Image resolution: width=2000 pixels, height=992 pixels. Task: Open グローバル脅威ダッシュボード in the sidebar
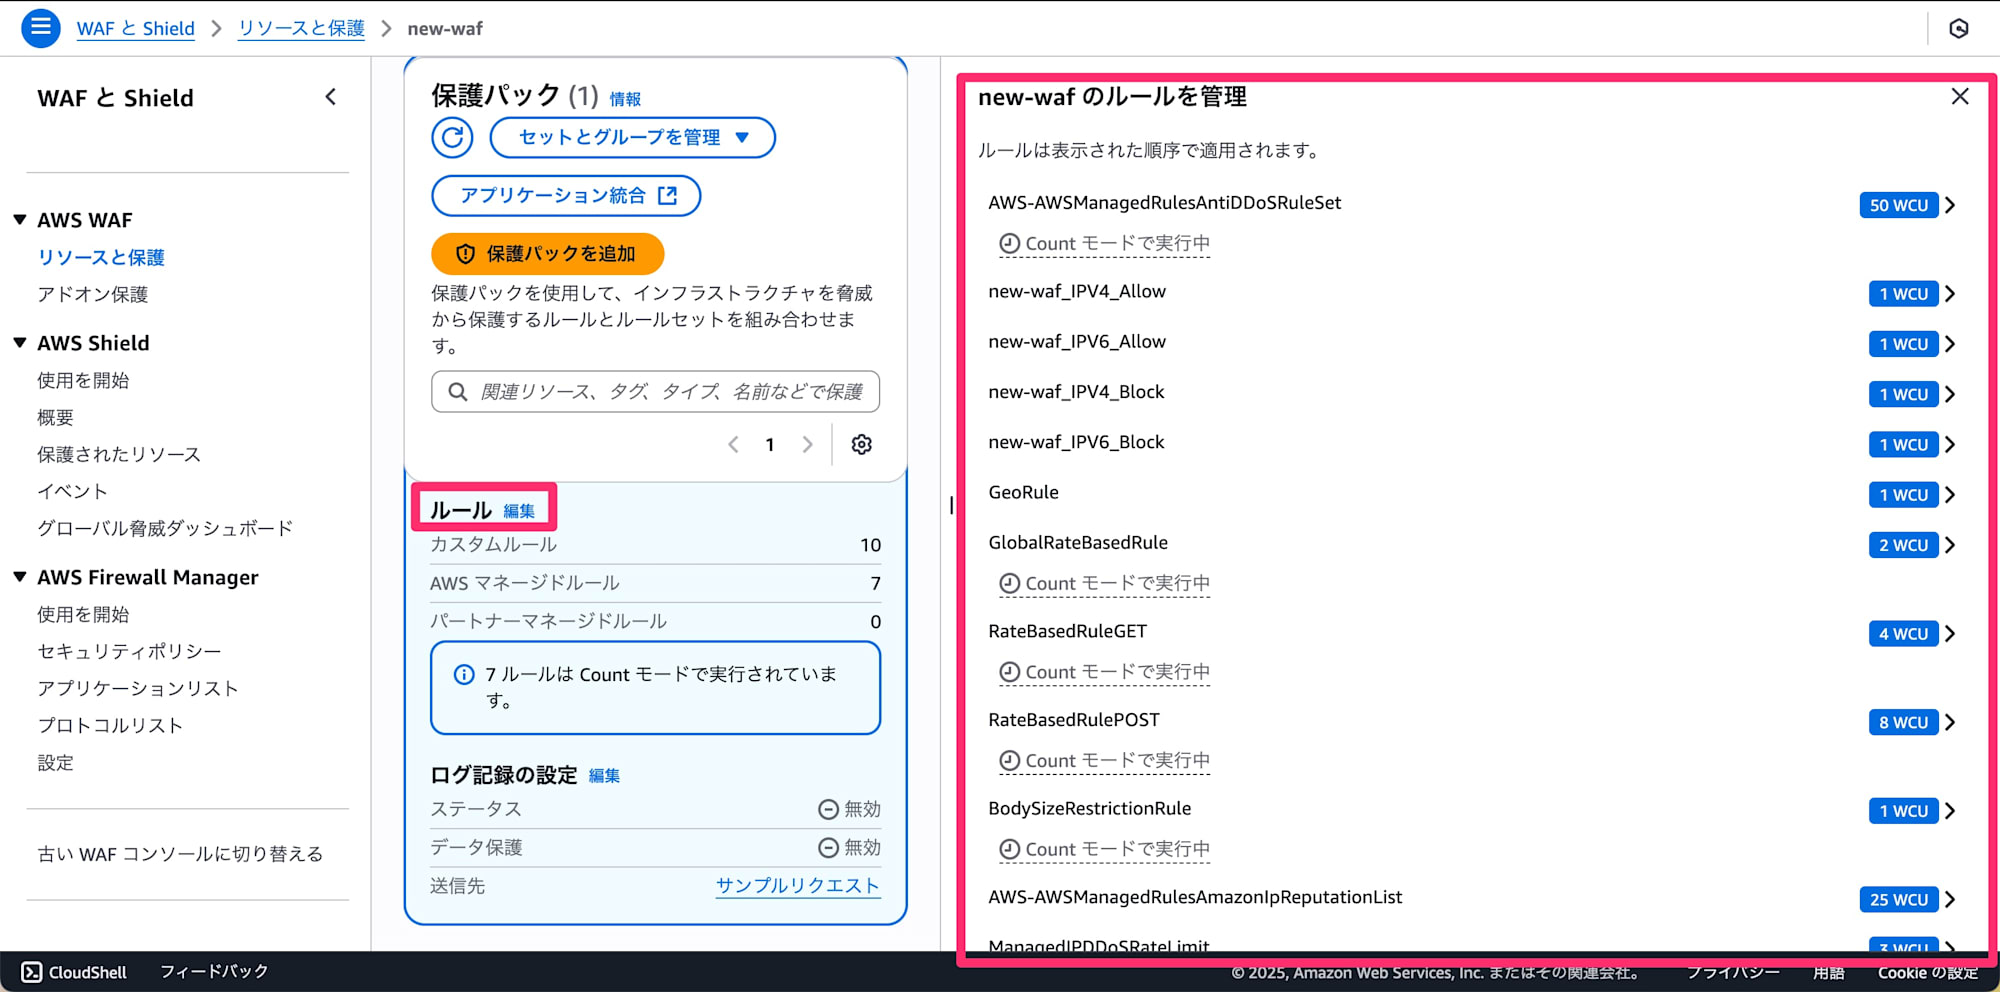pos(165,529)
